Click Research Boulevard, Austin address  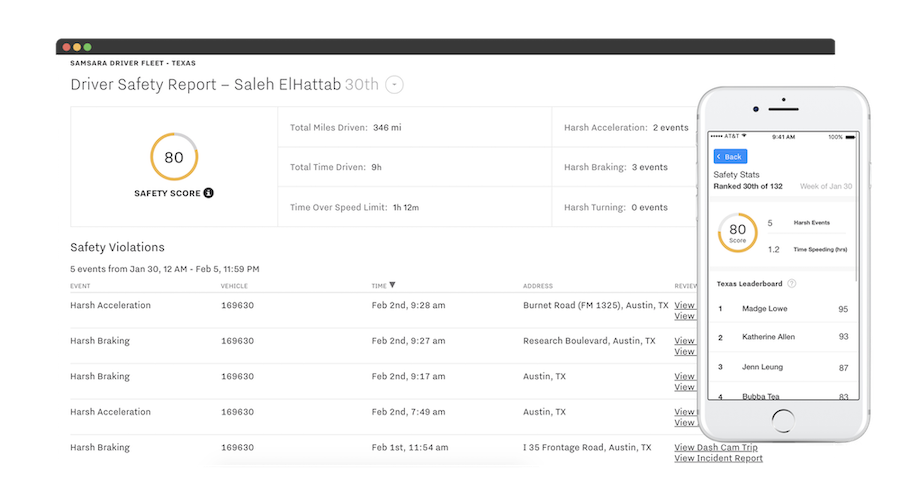pos(589,341)
